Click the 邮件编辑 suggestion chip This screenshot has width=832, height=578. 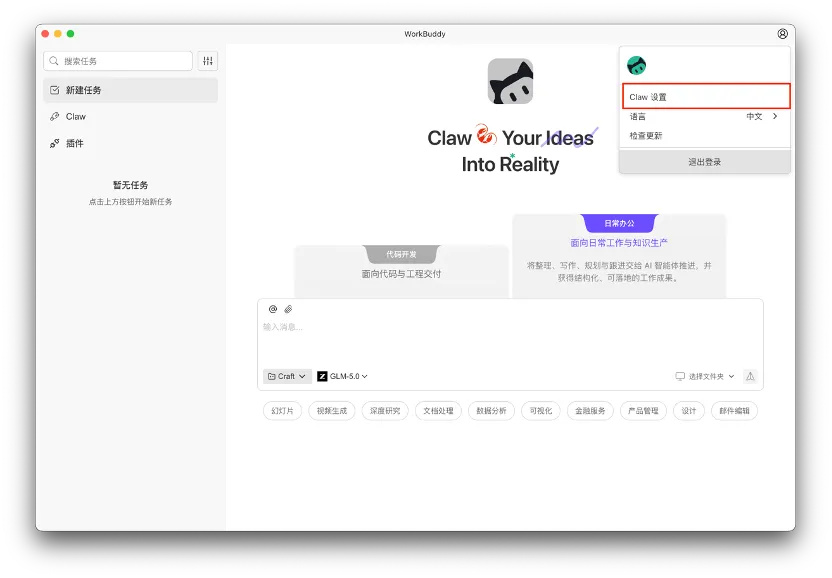[734, 411]
